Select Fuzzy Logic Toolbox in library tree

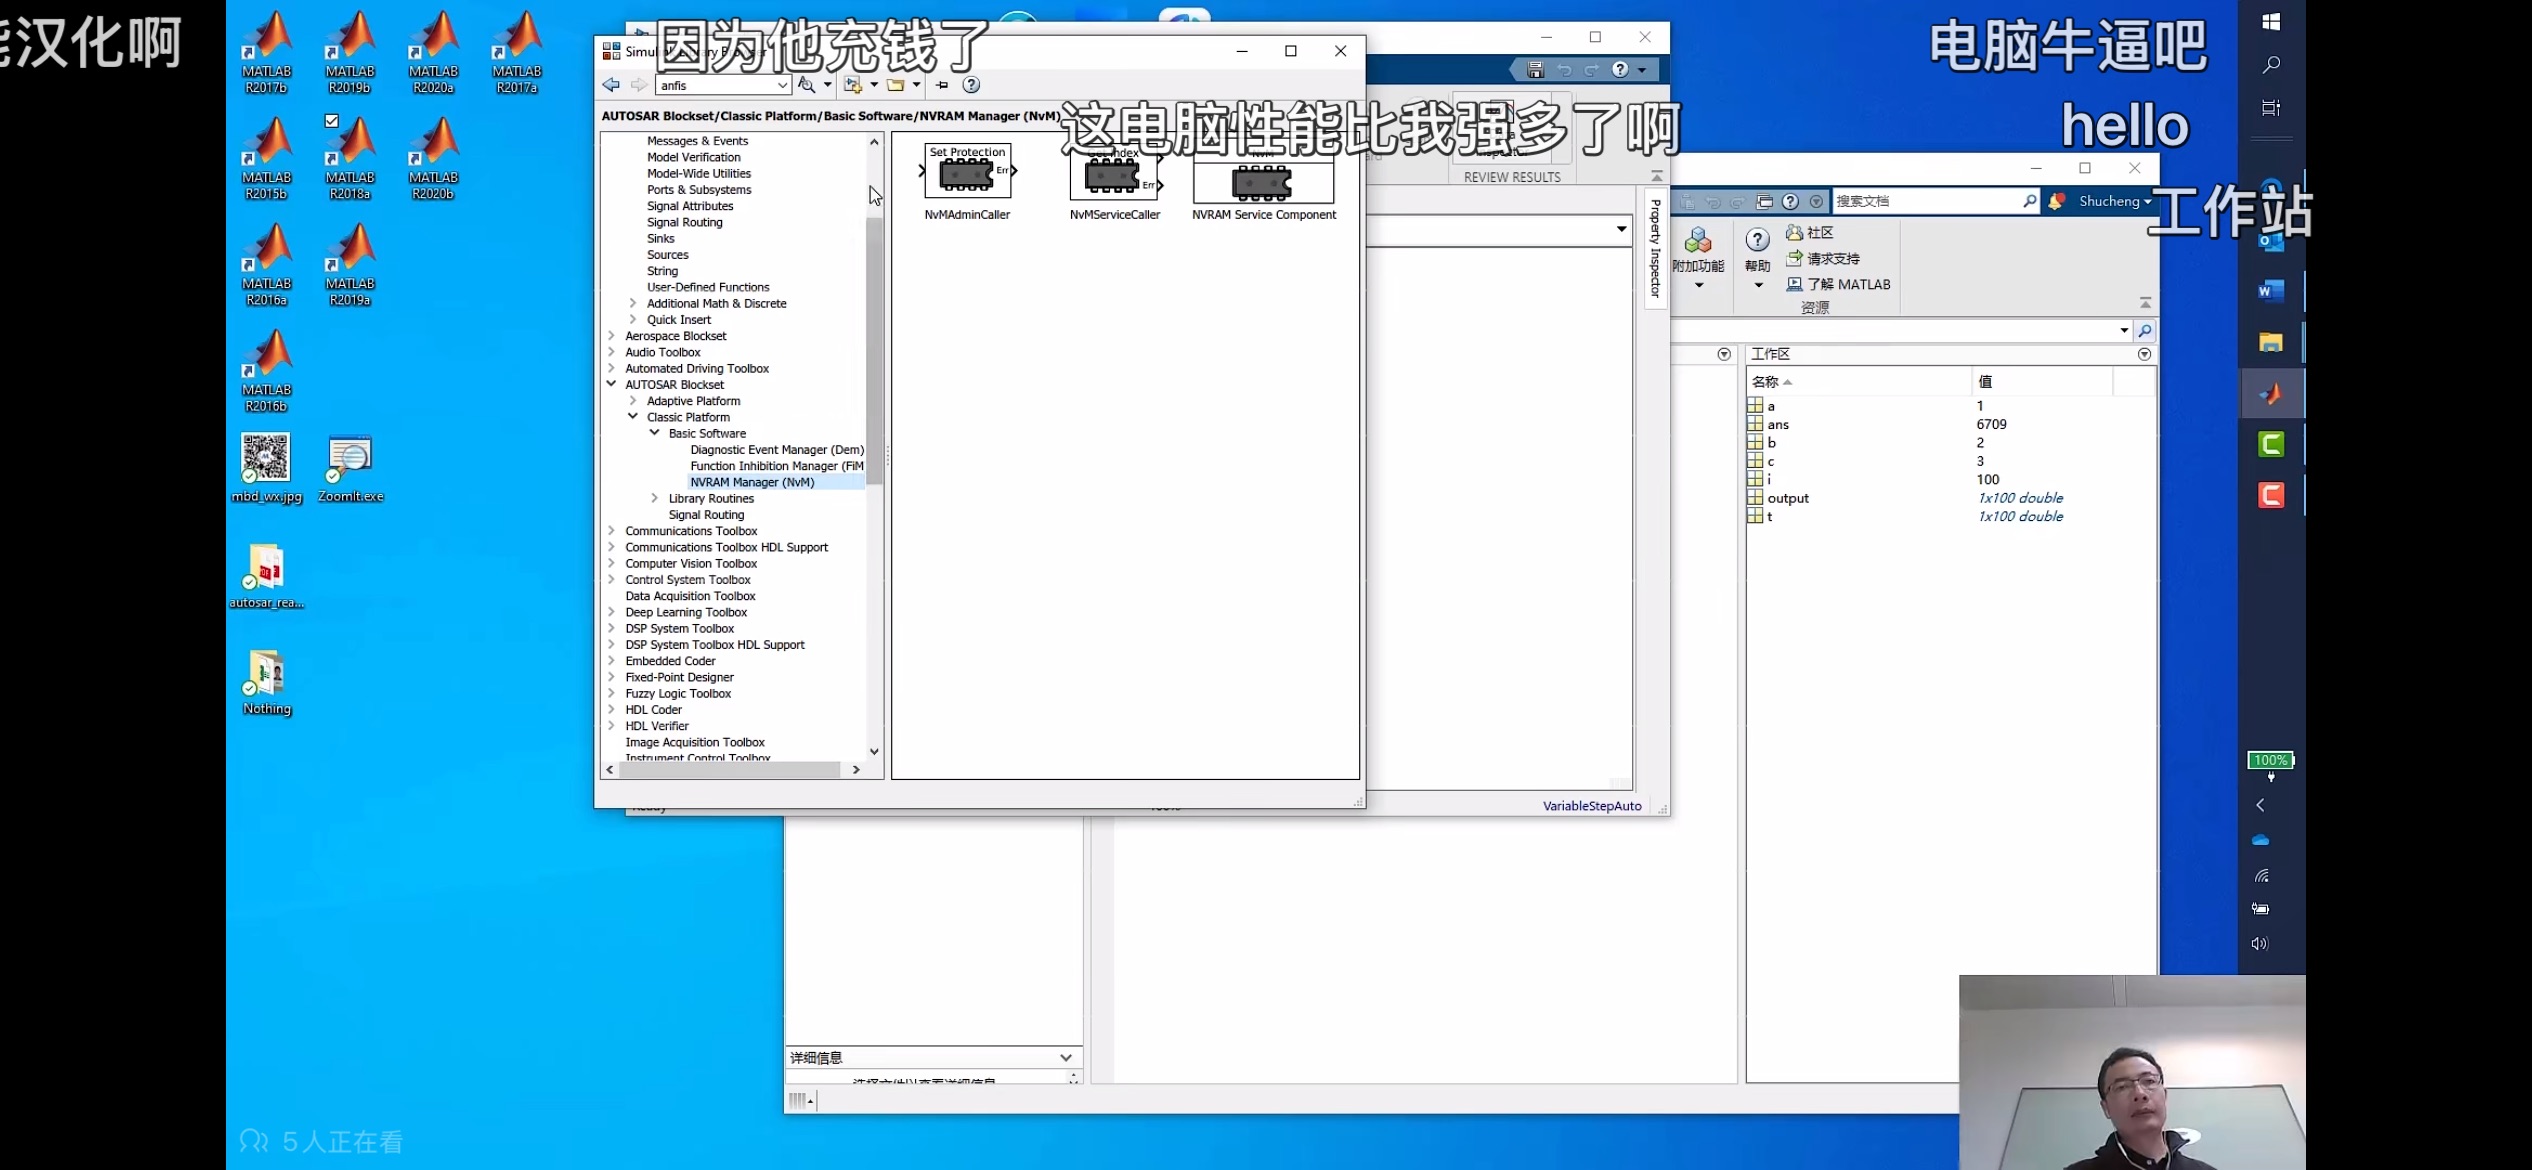[678, 693]
